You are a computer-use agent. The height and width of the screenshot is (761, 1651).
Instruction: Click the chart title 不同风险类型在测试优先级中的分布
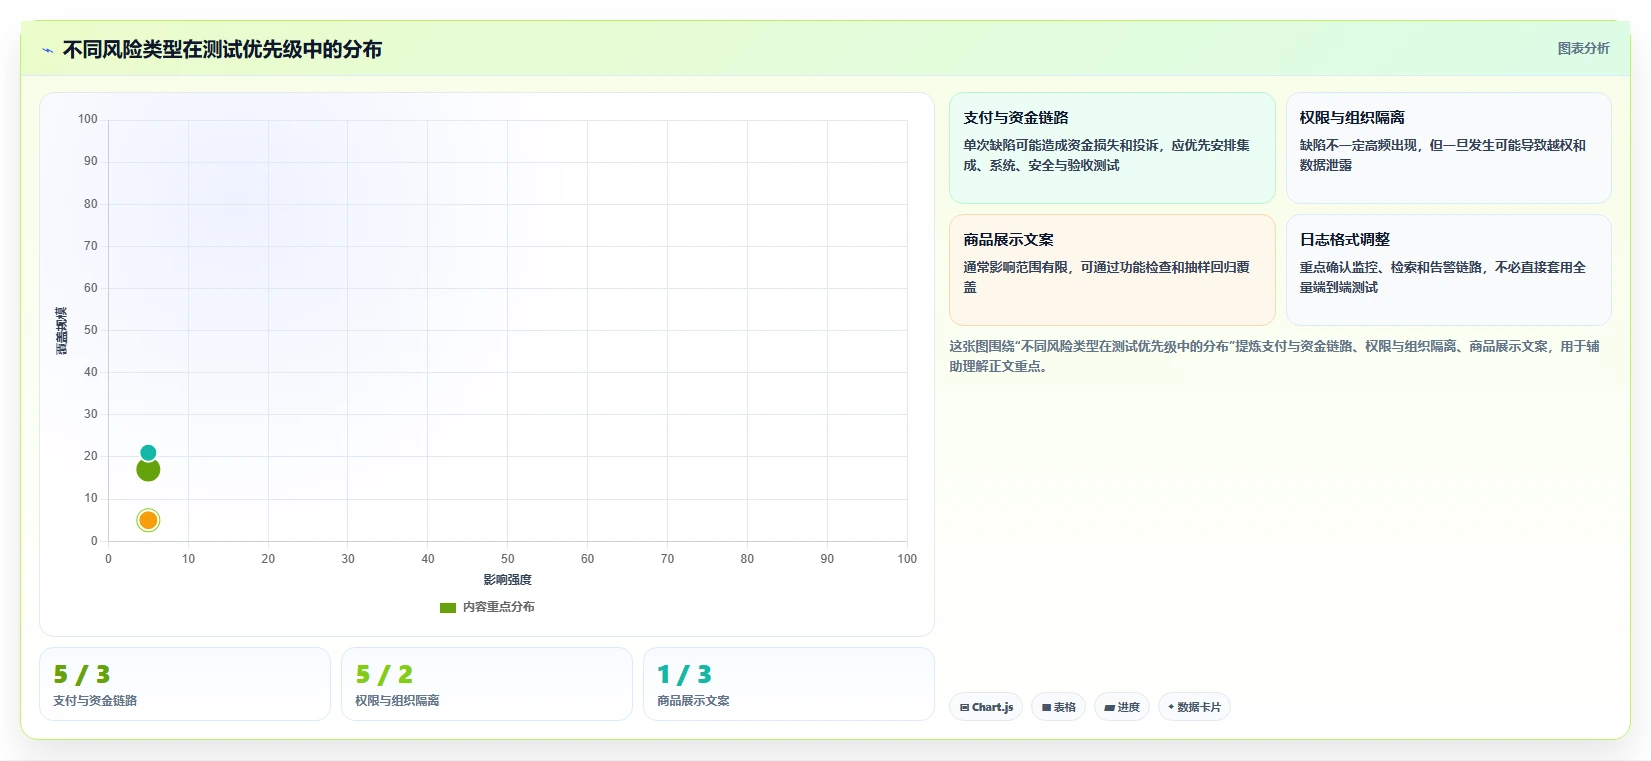click(x=222, y=50)
